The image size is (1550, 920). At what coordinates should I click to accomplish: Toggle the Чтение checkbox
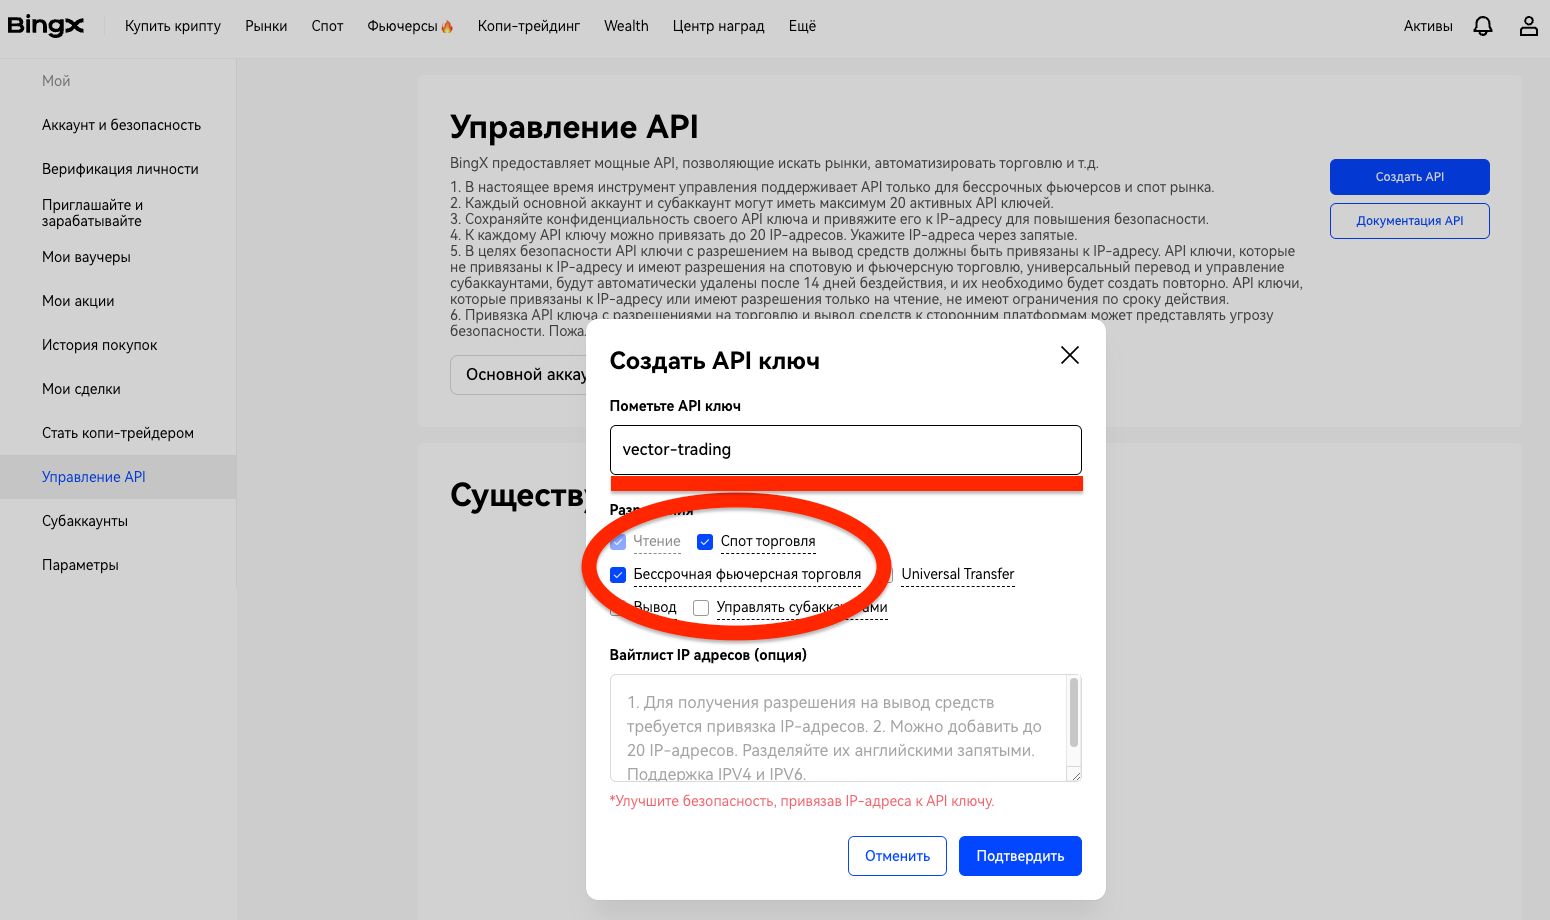pos(618,542)
